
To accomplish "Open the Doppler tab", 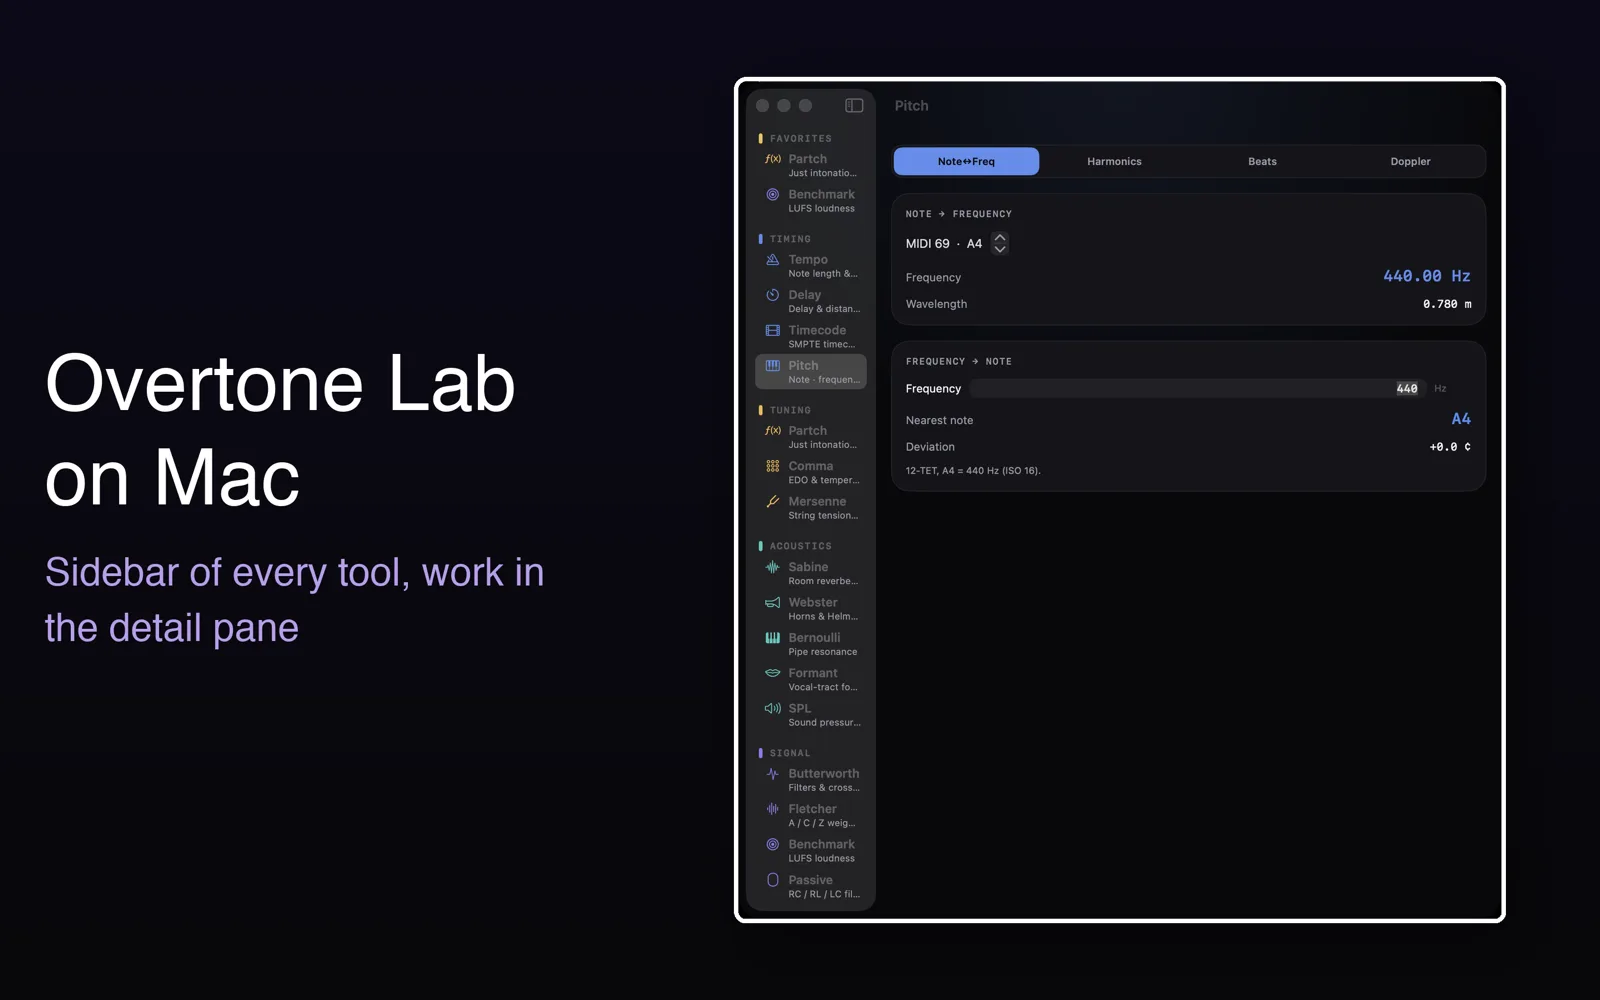I will click(1410, 161).
